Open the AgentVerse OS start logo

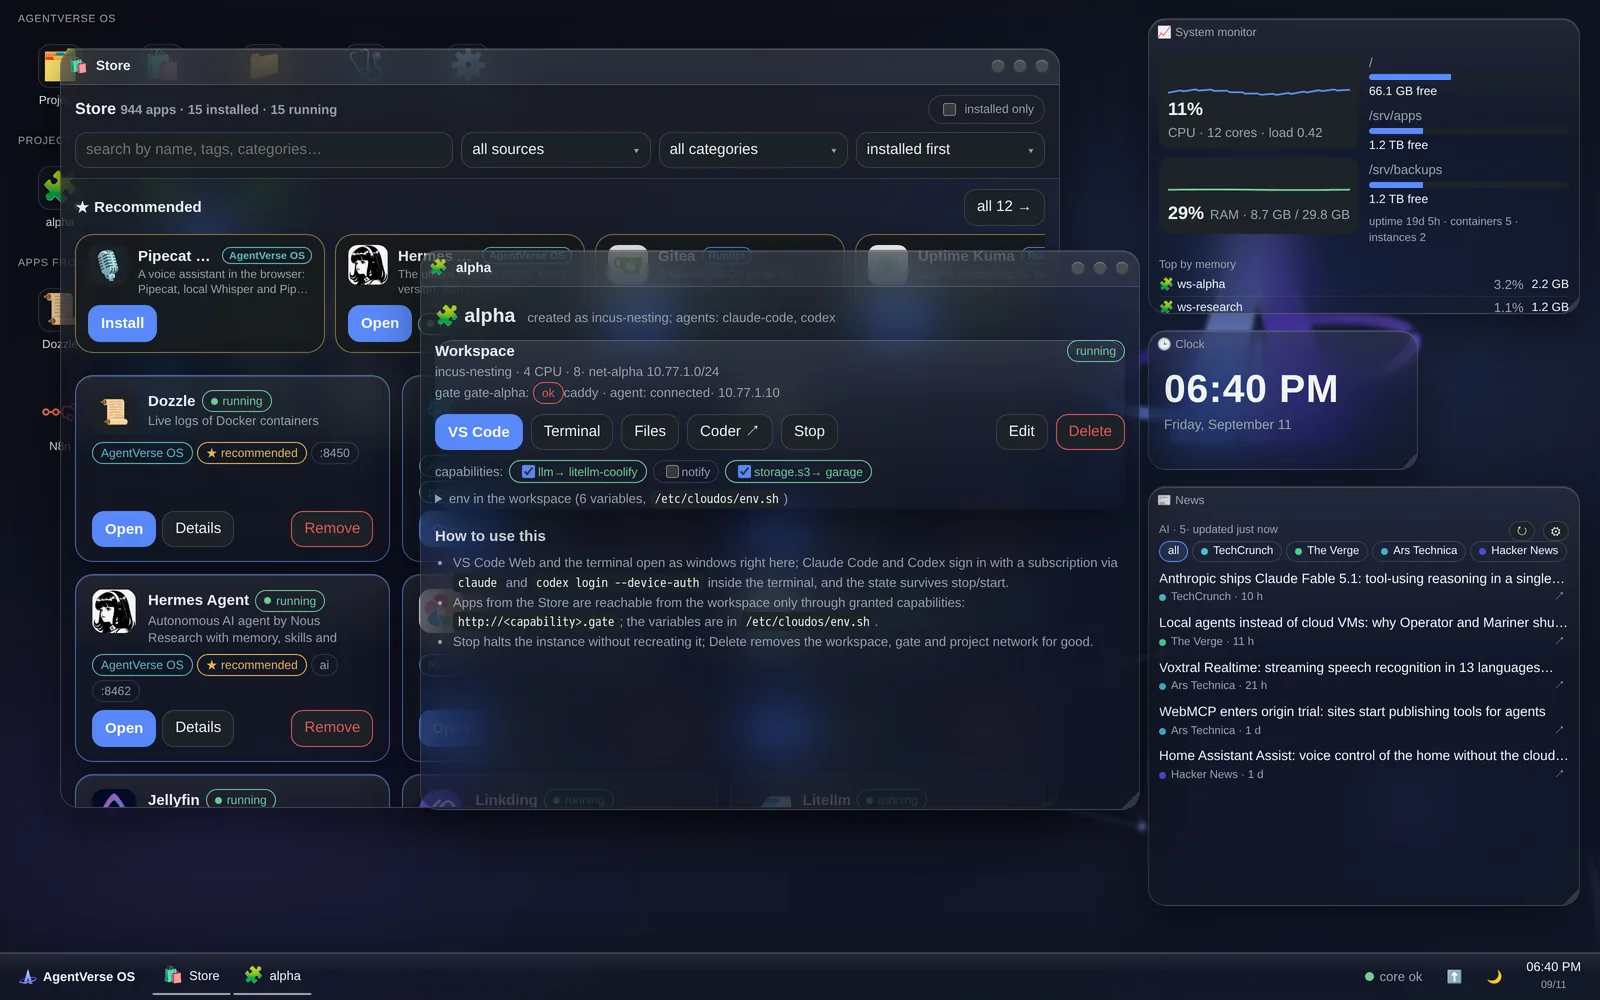28,976
